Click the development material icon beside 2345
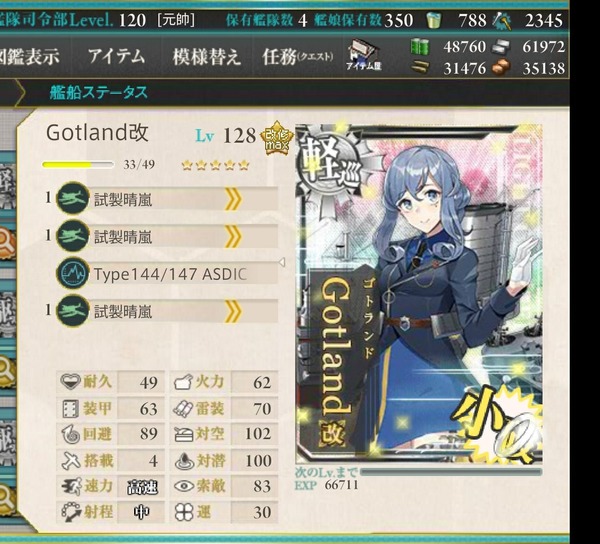This screenshot has height=544, width=600. [502, 21]
